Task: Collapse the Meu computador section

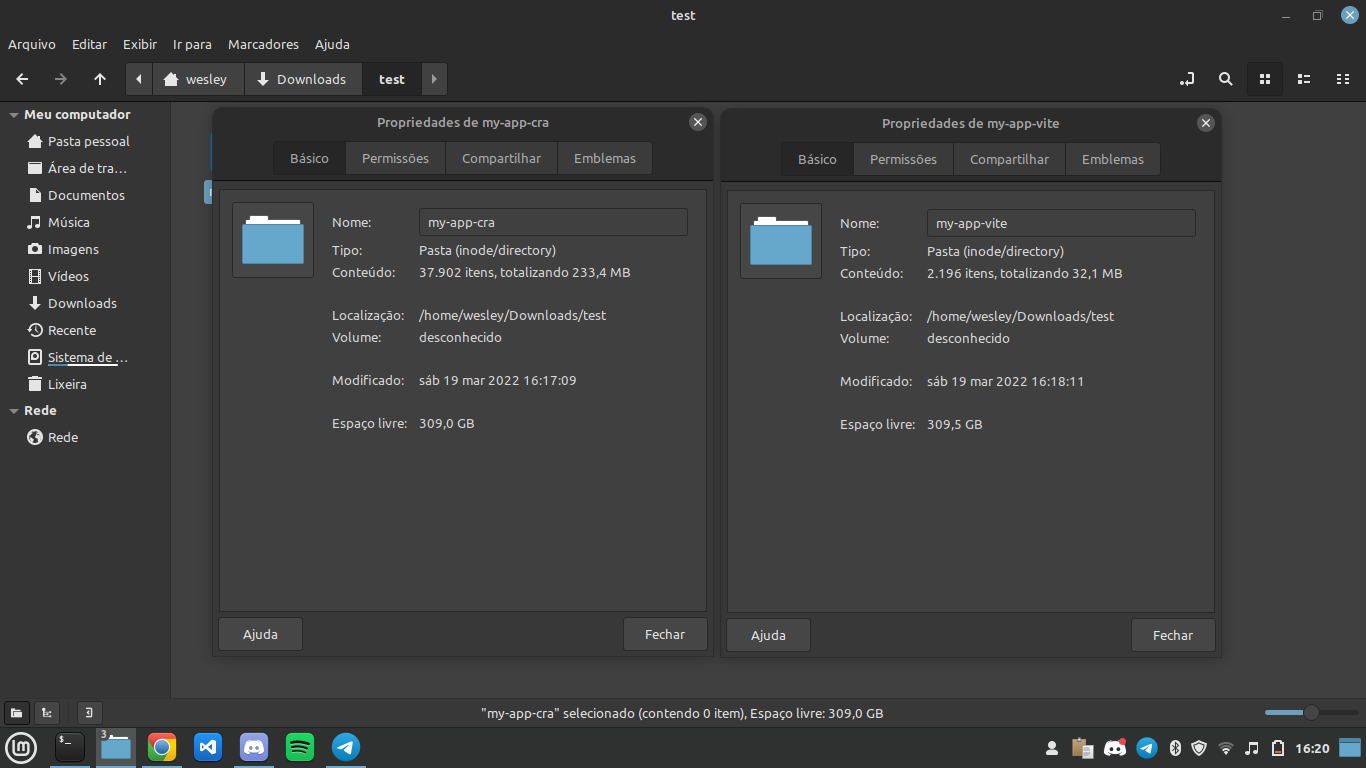Action: pos(12,114)
